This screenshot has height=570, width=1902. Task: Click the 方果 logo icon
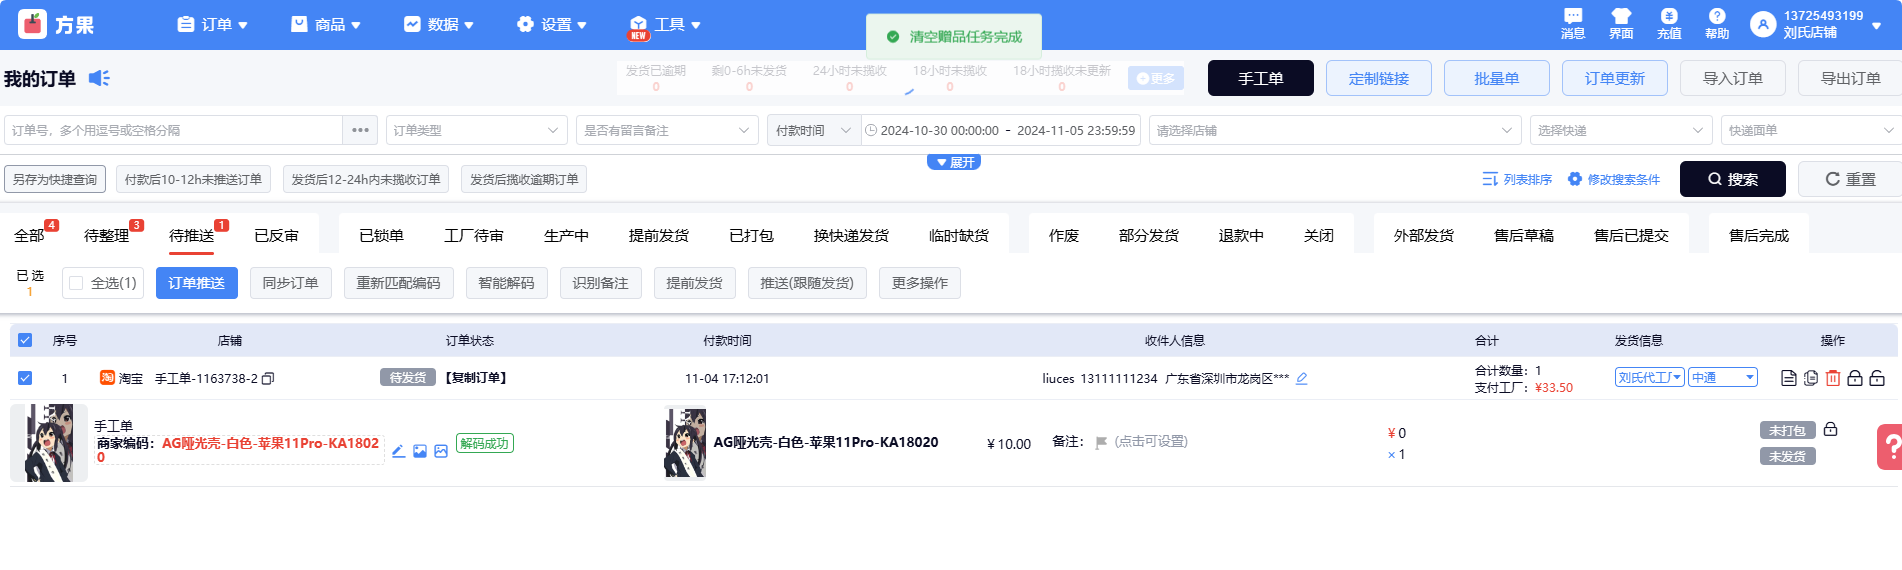[x=32, y=24]
